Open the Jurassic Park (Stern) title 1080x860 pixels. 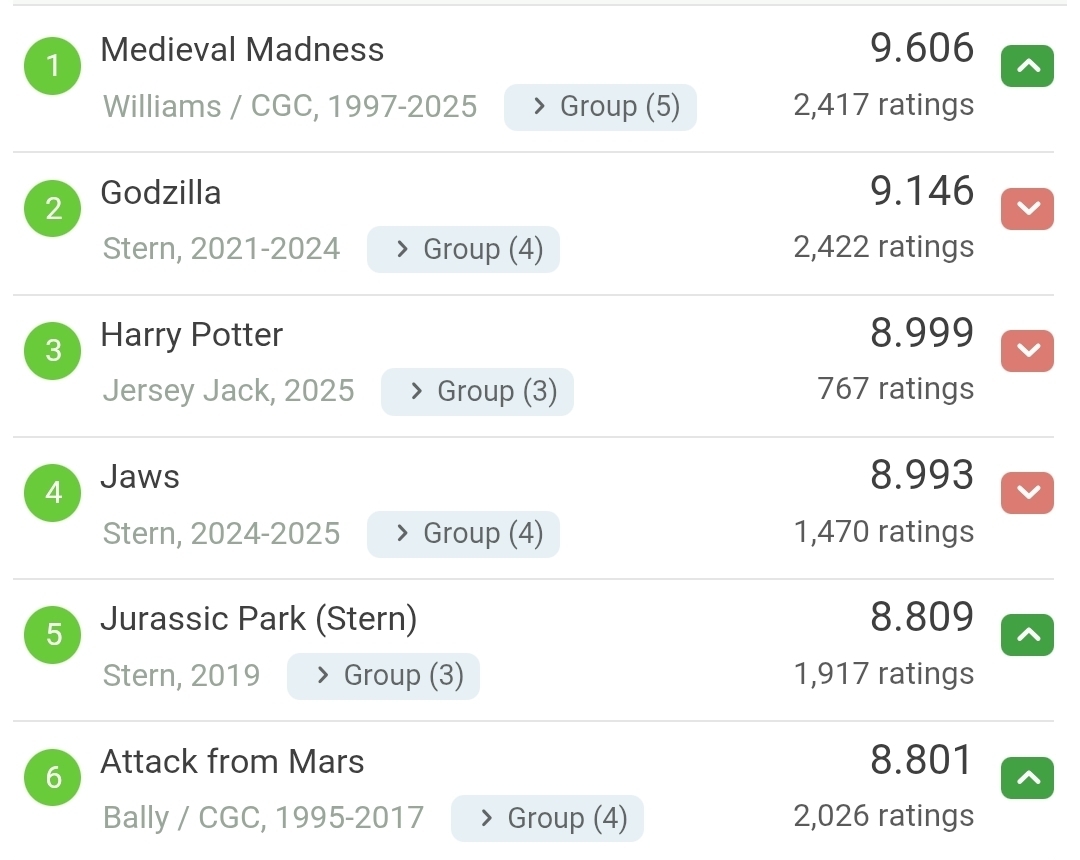[x=258, y=619]
